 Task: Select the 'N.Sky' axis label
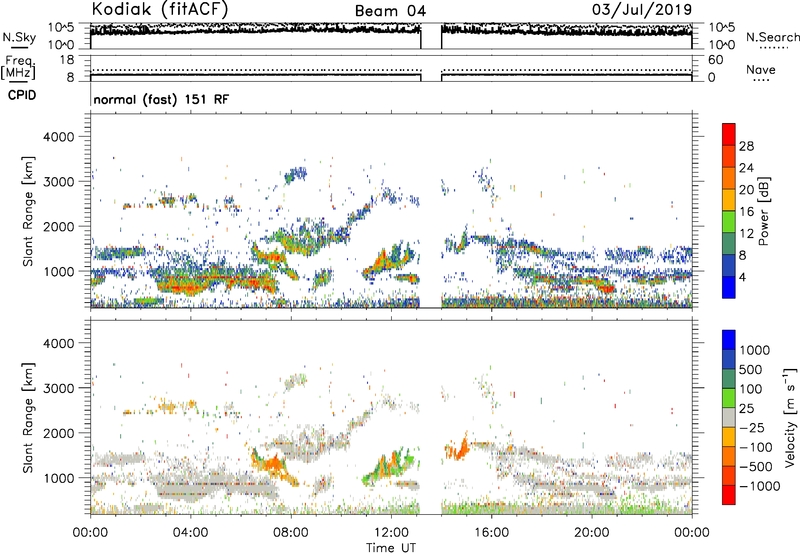click(x=19, y=37)
